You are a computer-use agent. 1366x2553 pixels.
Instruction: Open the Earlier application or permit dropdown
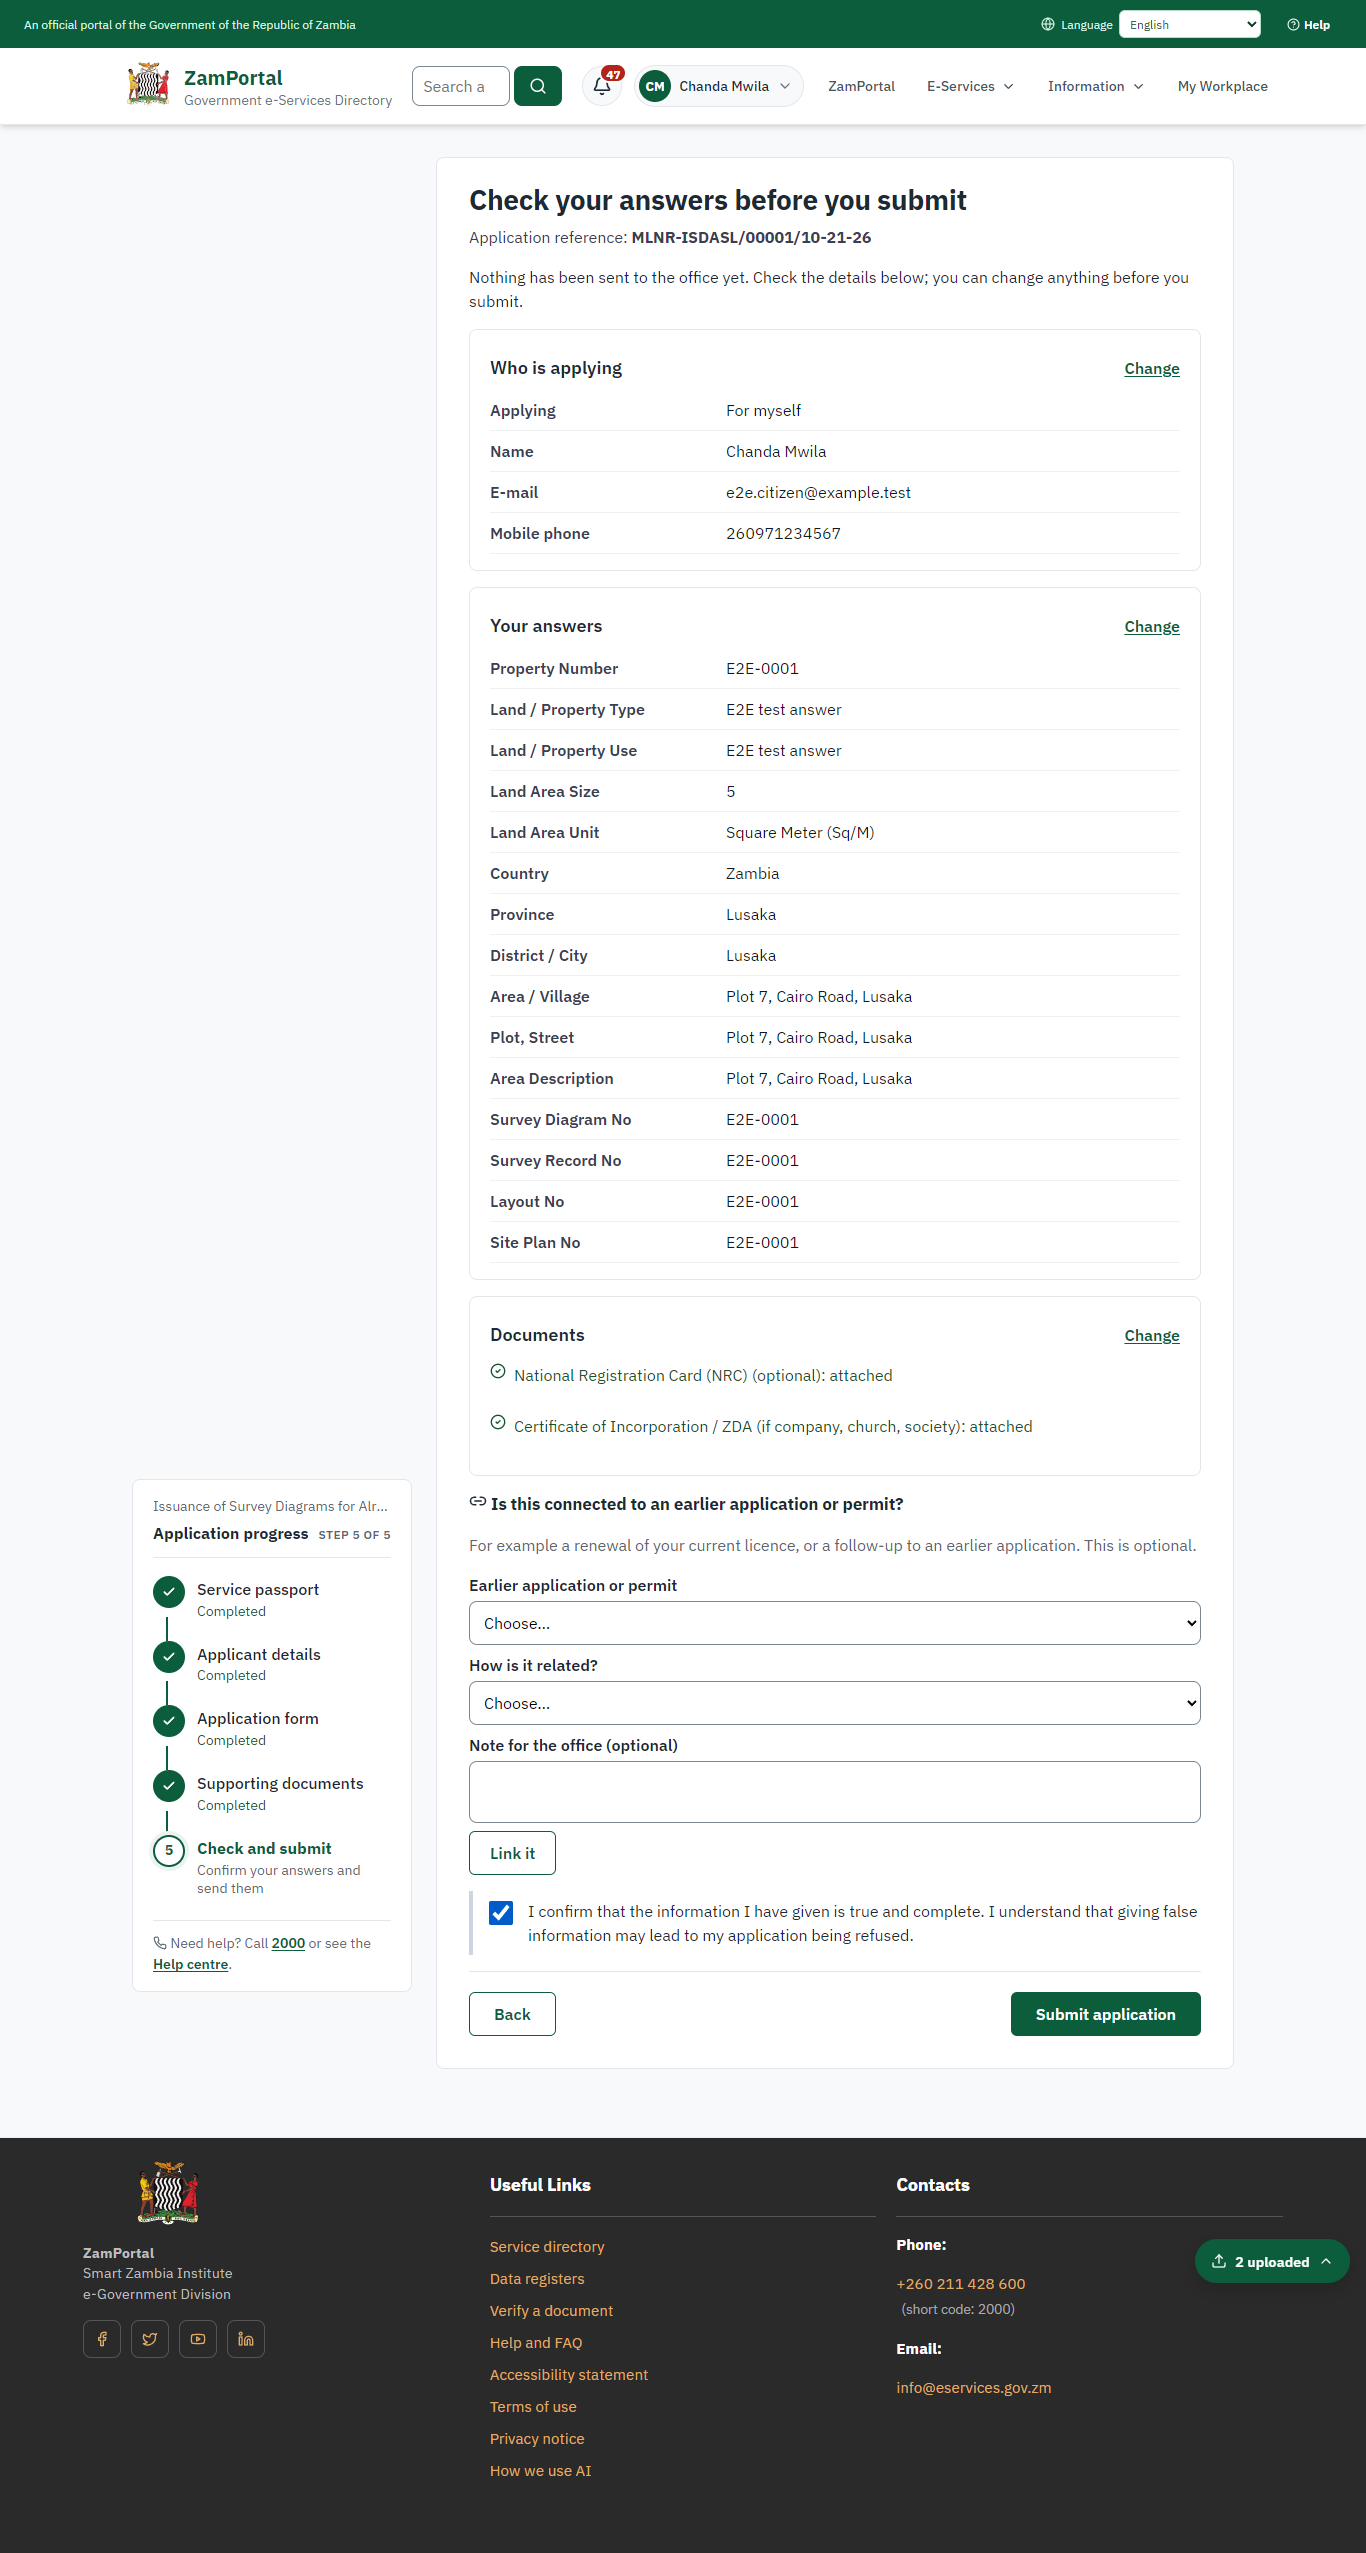tap(835, 1623)
